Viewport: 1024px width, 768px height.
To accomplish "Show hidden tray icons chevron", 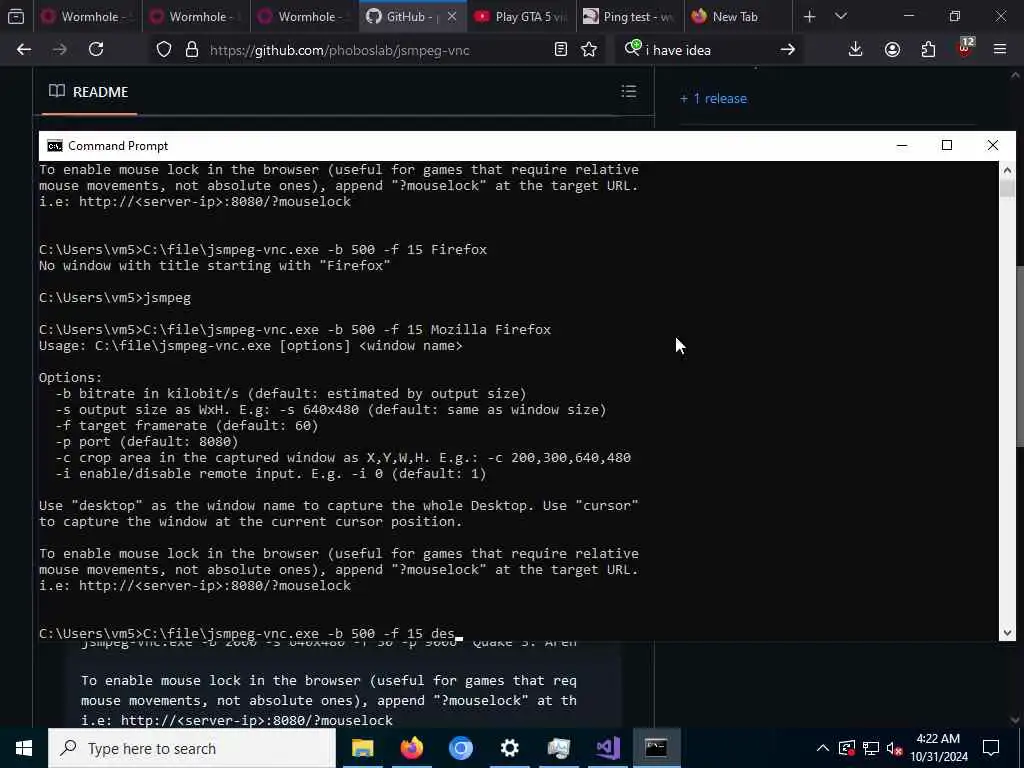I will 823,748.
